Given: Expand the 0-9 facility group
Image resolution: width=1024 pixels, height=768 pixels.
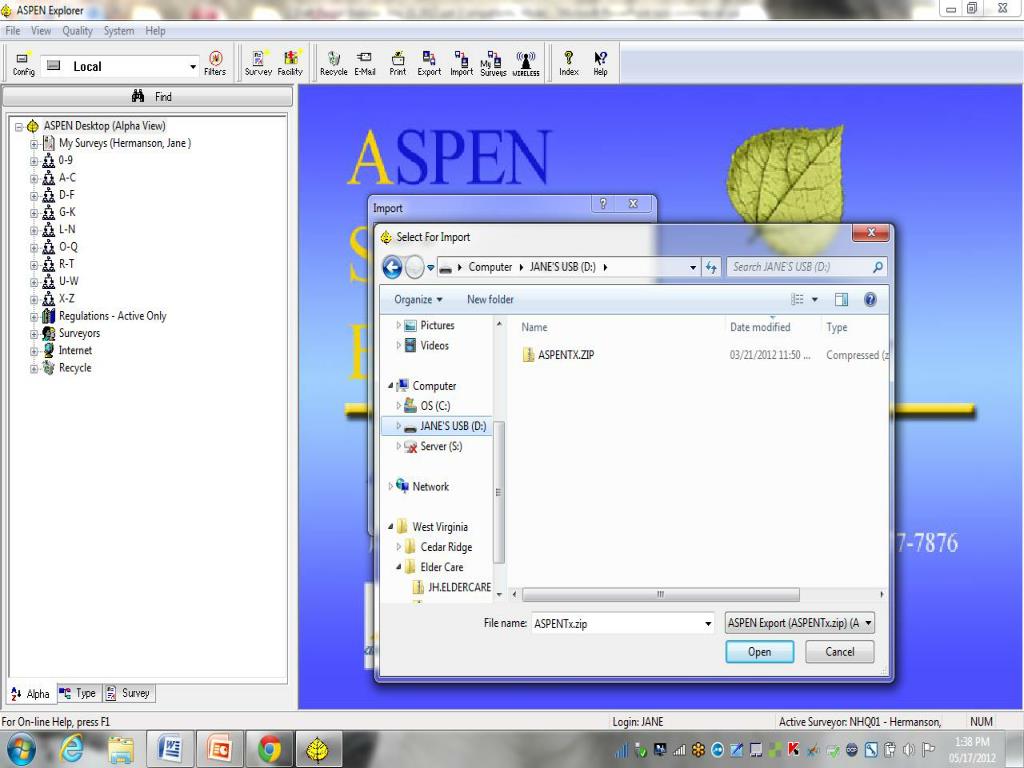Looking at the screenshot, I should [x=33, y=161].
